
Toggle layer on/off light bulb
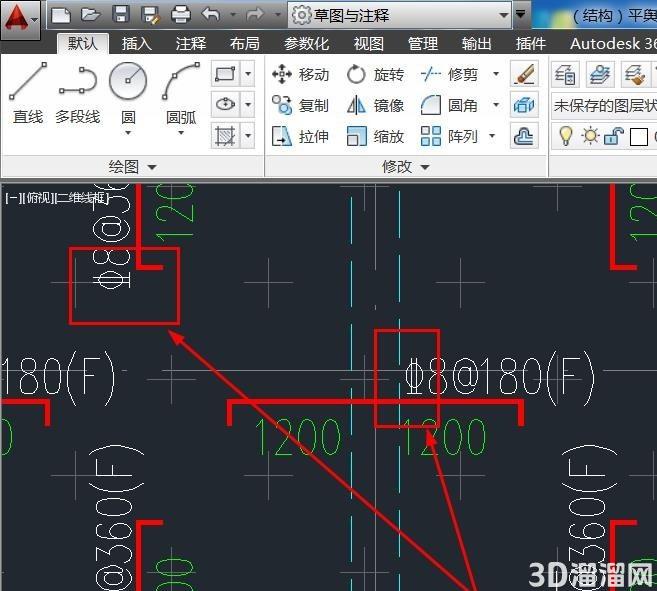566,136
